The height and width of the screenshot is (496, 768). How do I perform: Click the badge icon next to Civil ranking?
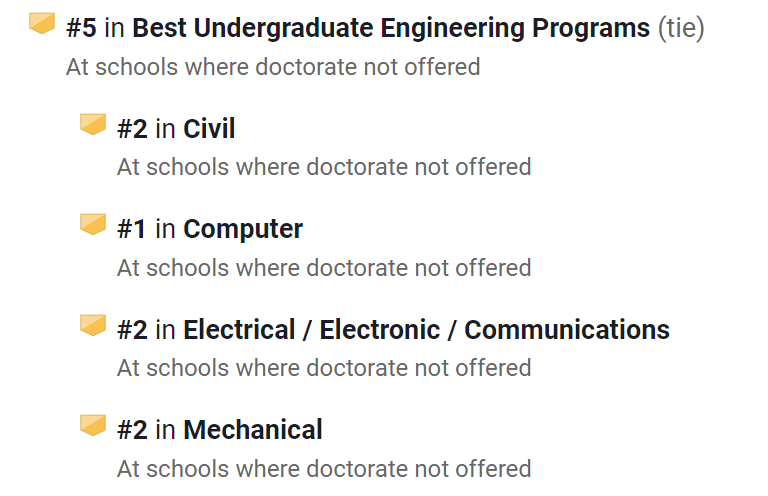coord(93,124)
